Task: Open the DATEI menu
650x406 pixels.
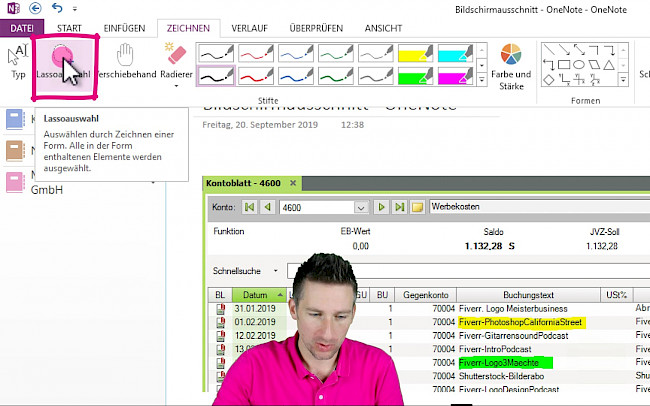Action: 21,27
